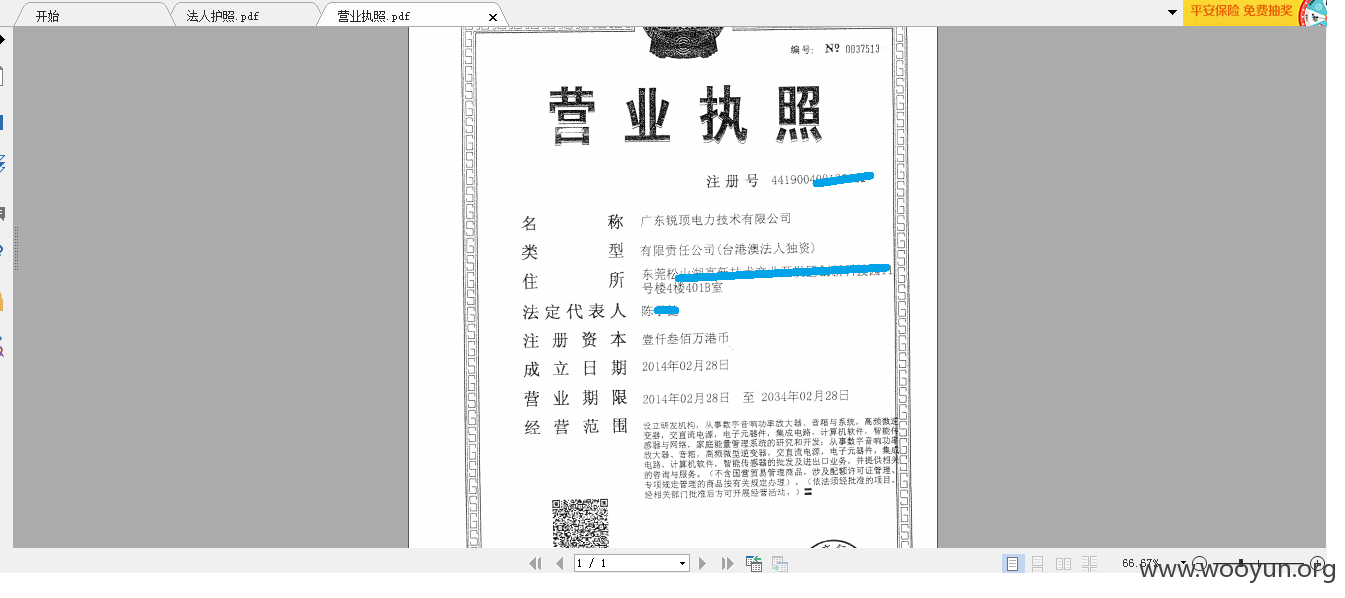Open the tab list dropdown arrow
The width and height of the screenshot is (1345, 598).
(1172, 13)
